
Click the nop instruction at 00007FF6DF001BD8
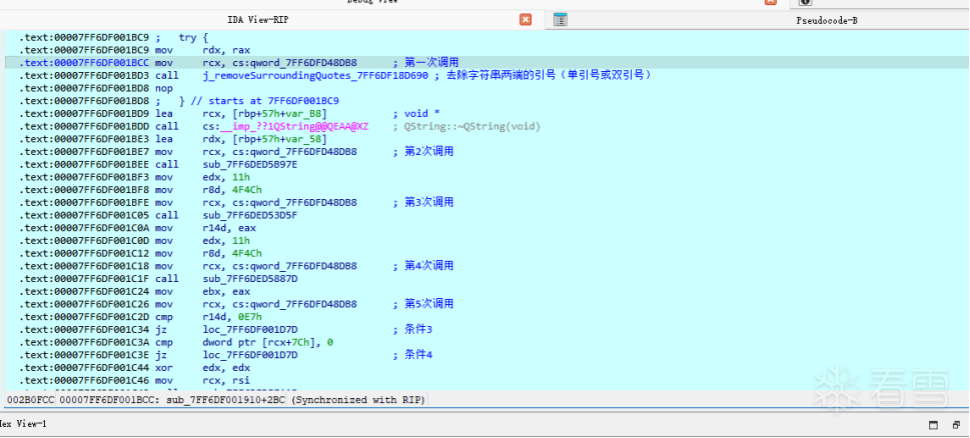[163, 88]
